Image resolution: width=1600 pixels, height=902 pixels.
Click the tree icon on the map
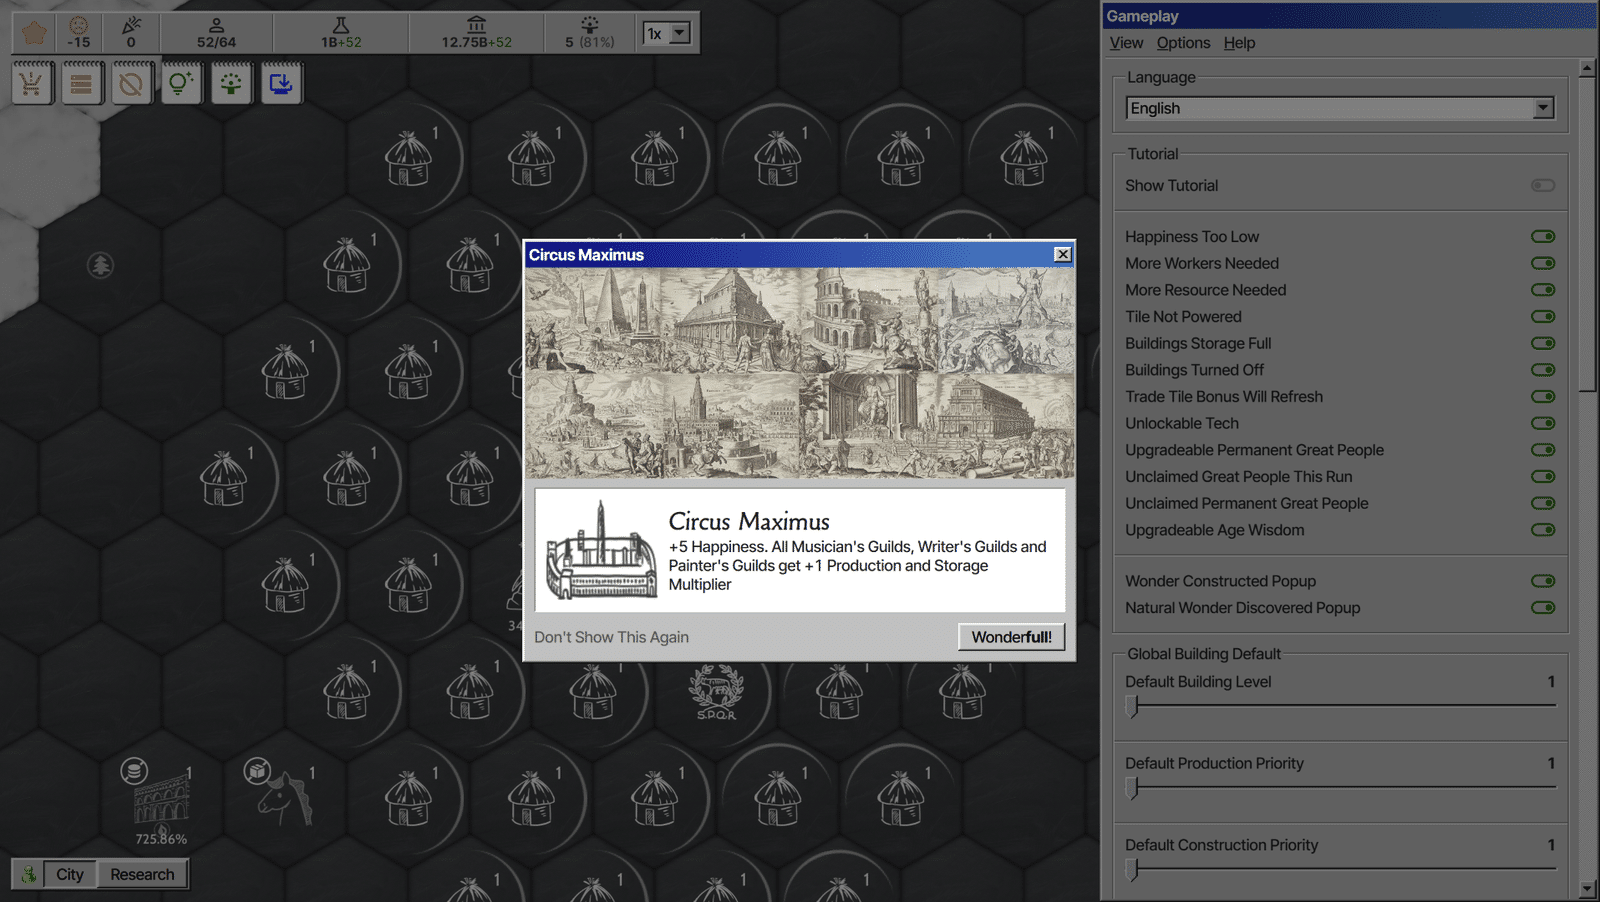100,265
